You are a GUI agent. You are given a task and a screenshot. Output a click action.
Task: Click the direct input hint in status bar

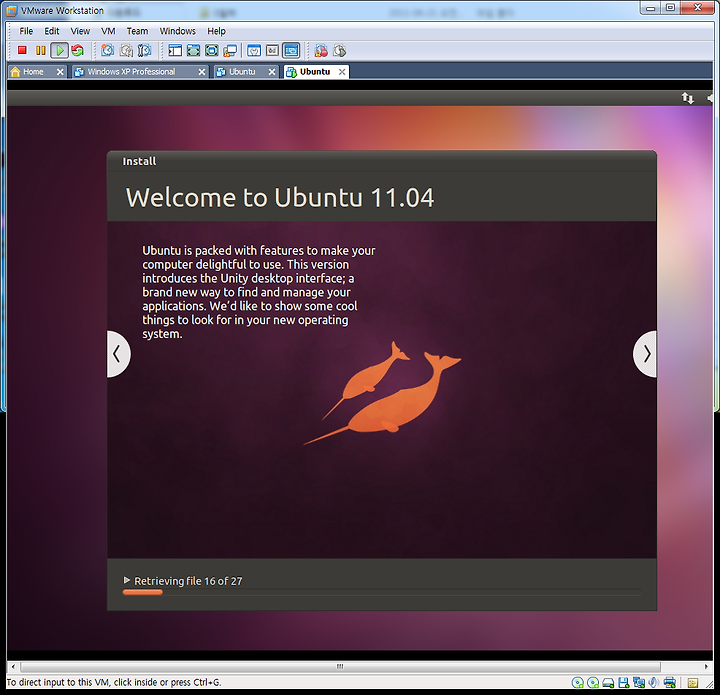coord(114,682)
